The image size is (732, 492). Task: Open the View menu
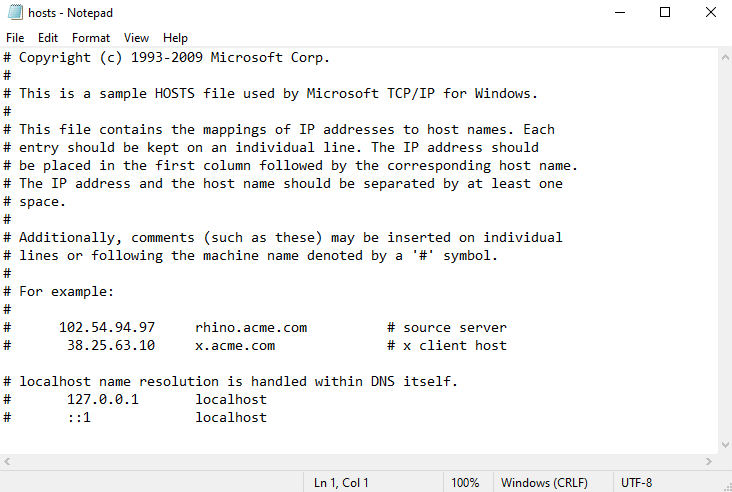pyautogui.click(x=137, y=38)
